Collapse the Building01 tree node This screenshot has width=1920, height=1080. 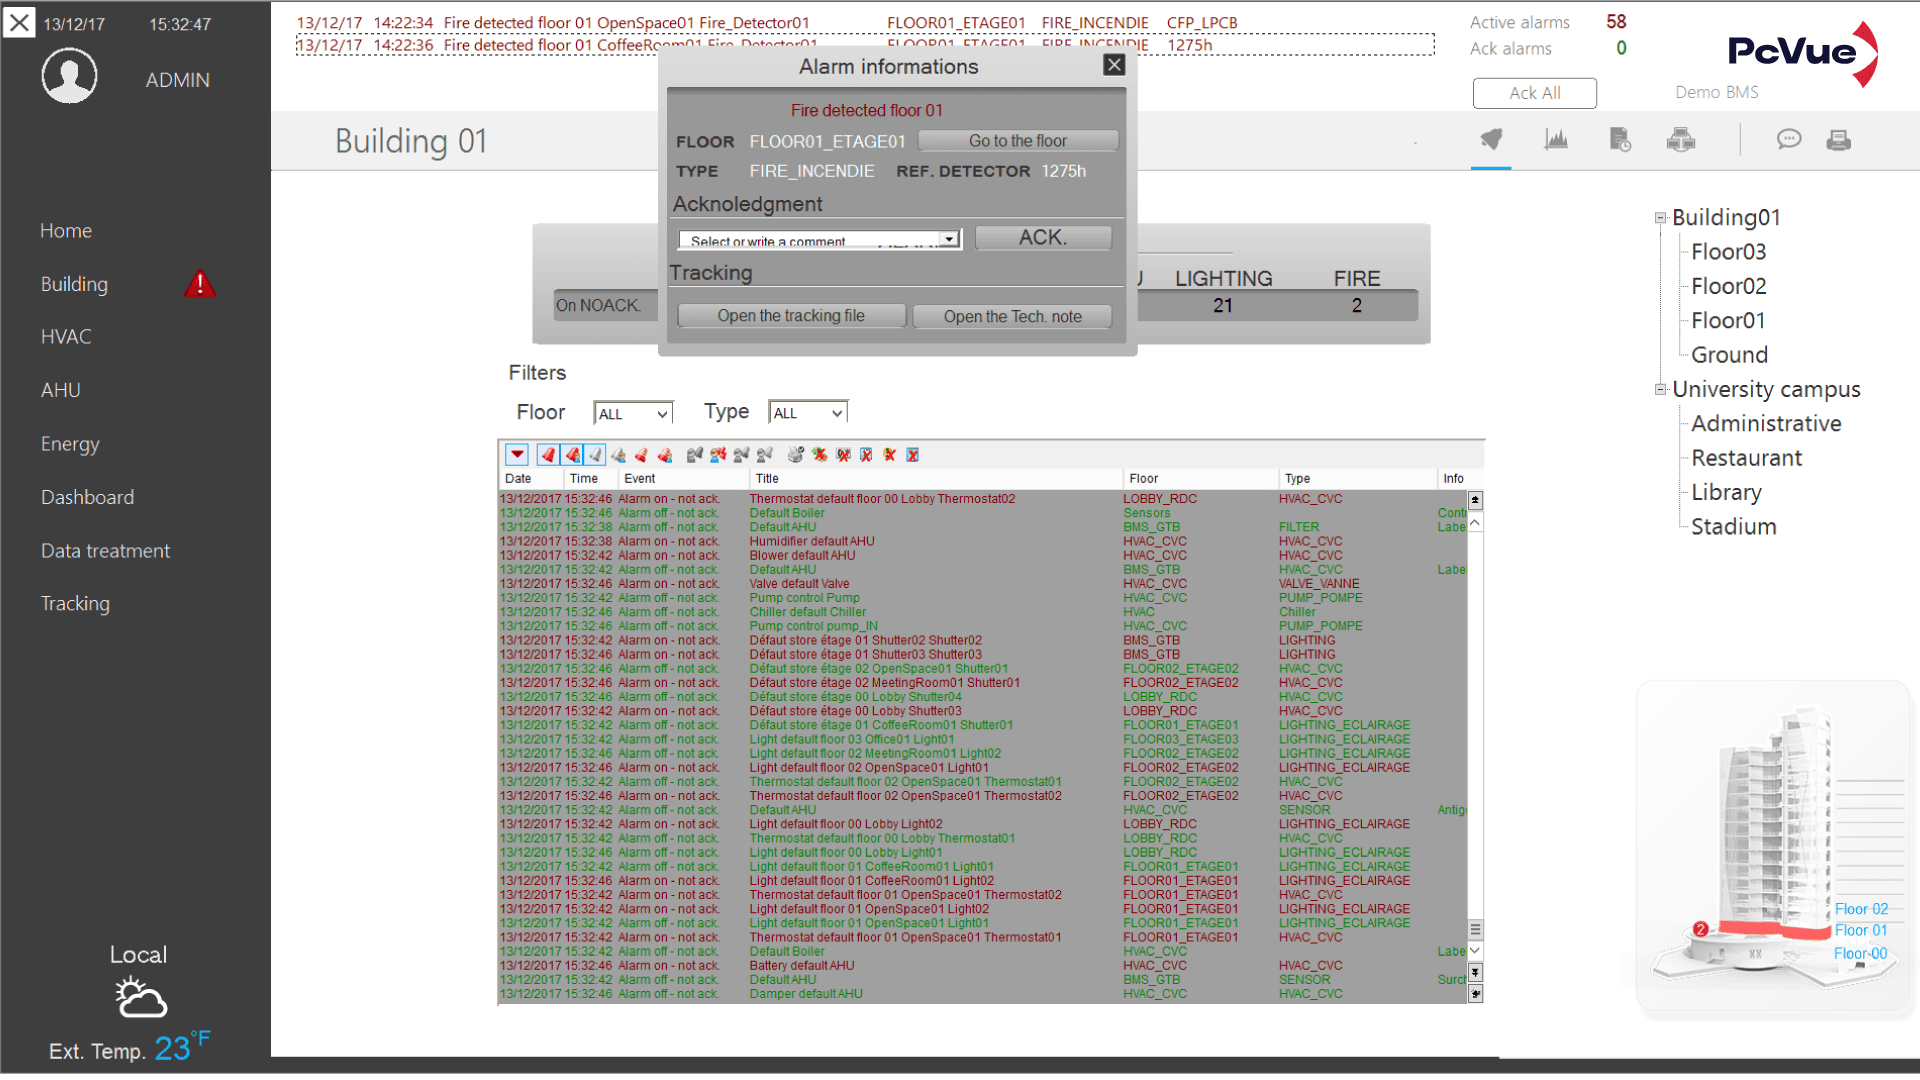[x=1660, y=218]
